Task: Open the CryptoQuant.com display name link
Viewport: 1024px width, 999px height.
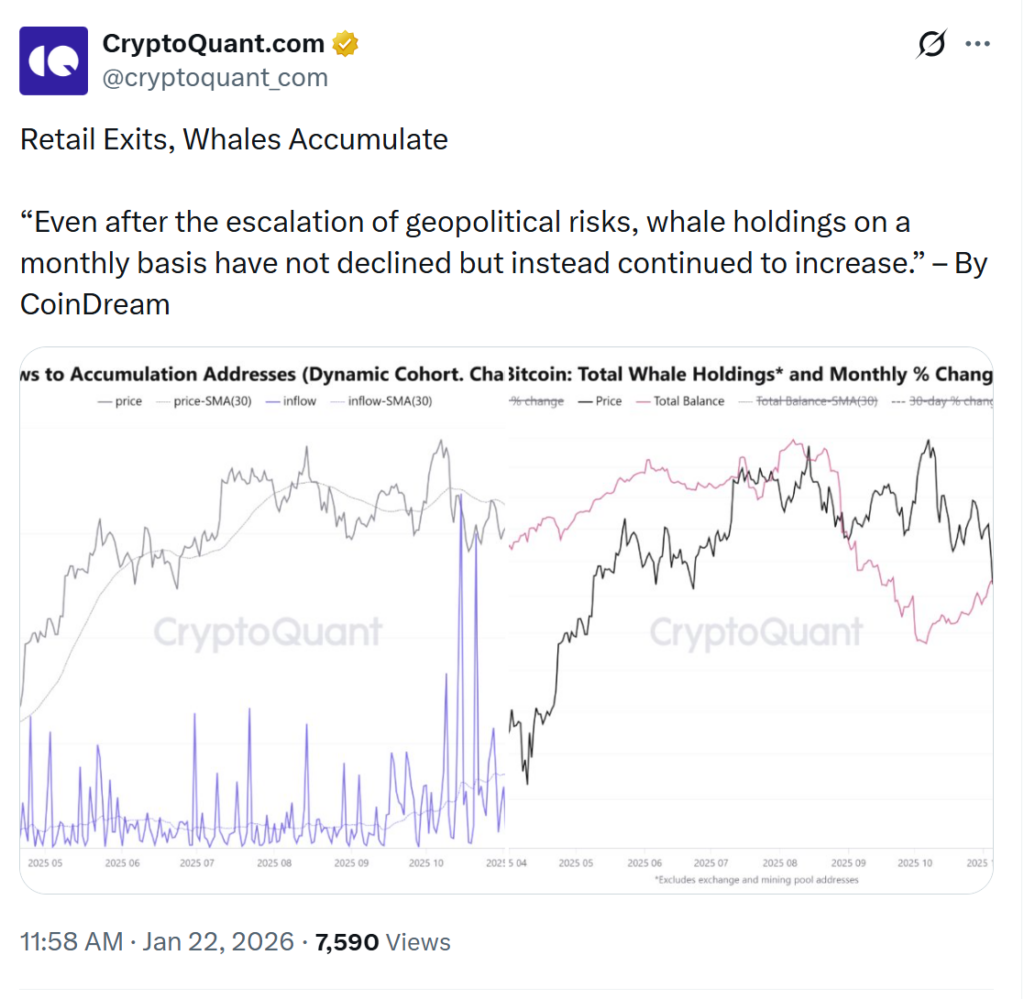Action: 213,45
